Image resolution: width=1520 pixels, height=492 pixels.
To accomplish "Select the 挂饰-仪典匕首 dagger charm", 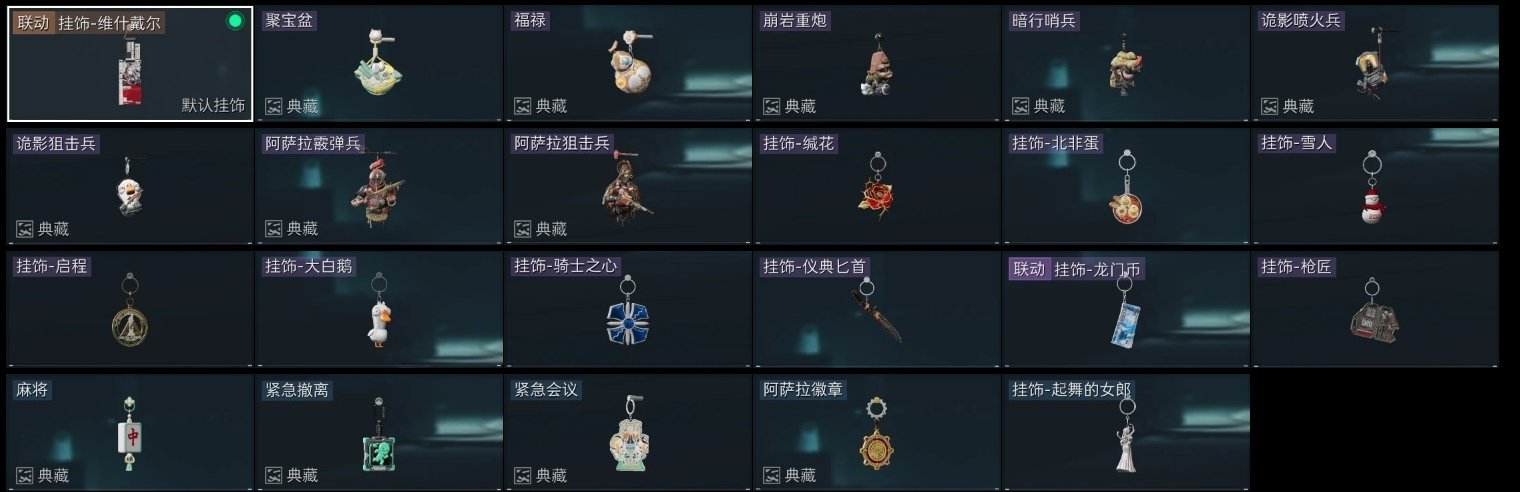I will 876,310.
